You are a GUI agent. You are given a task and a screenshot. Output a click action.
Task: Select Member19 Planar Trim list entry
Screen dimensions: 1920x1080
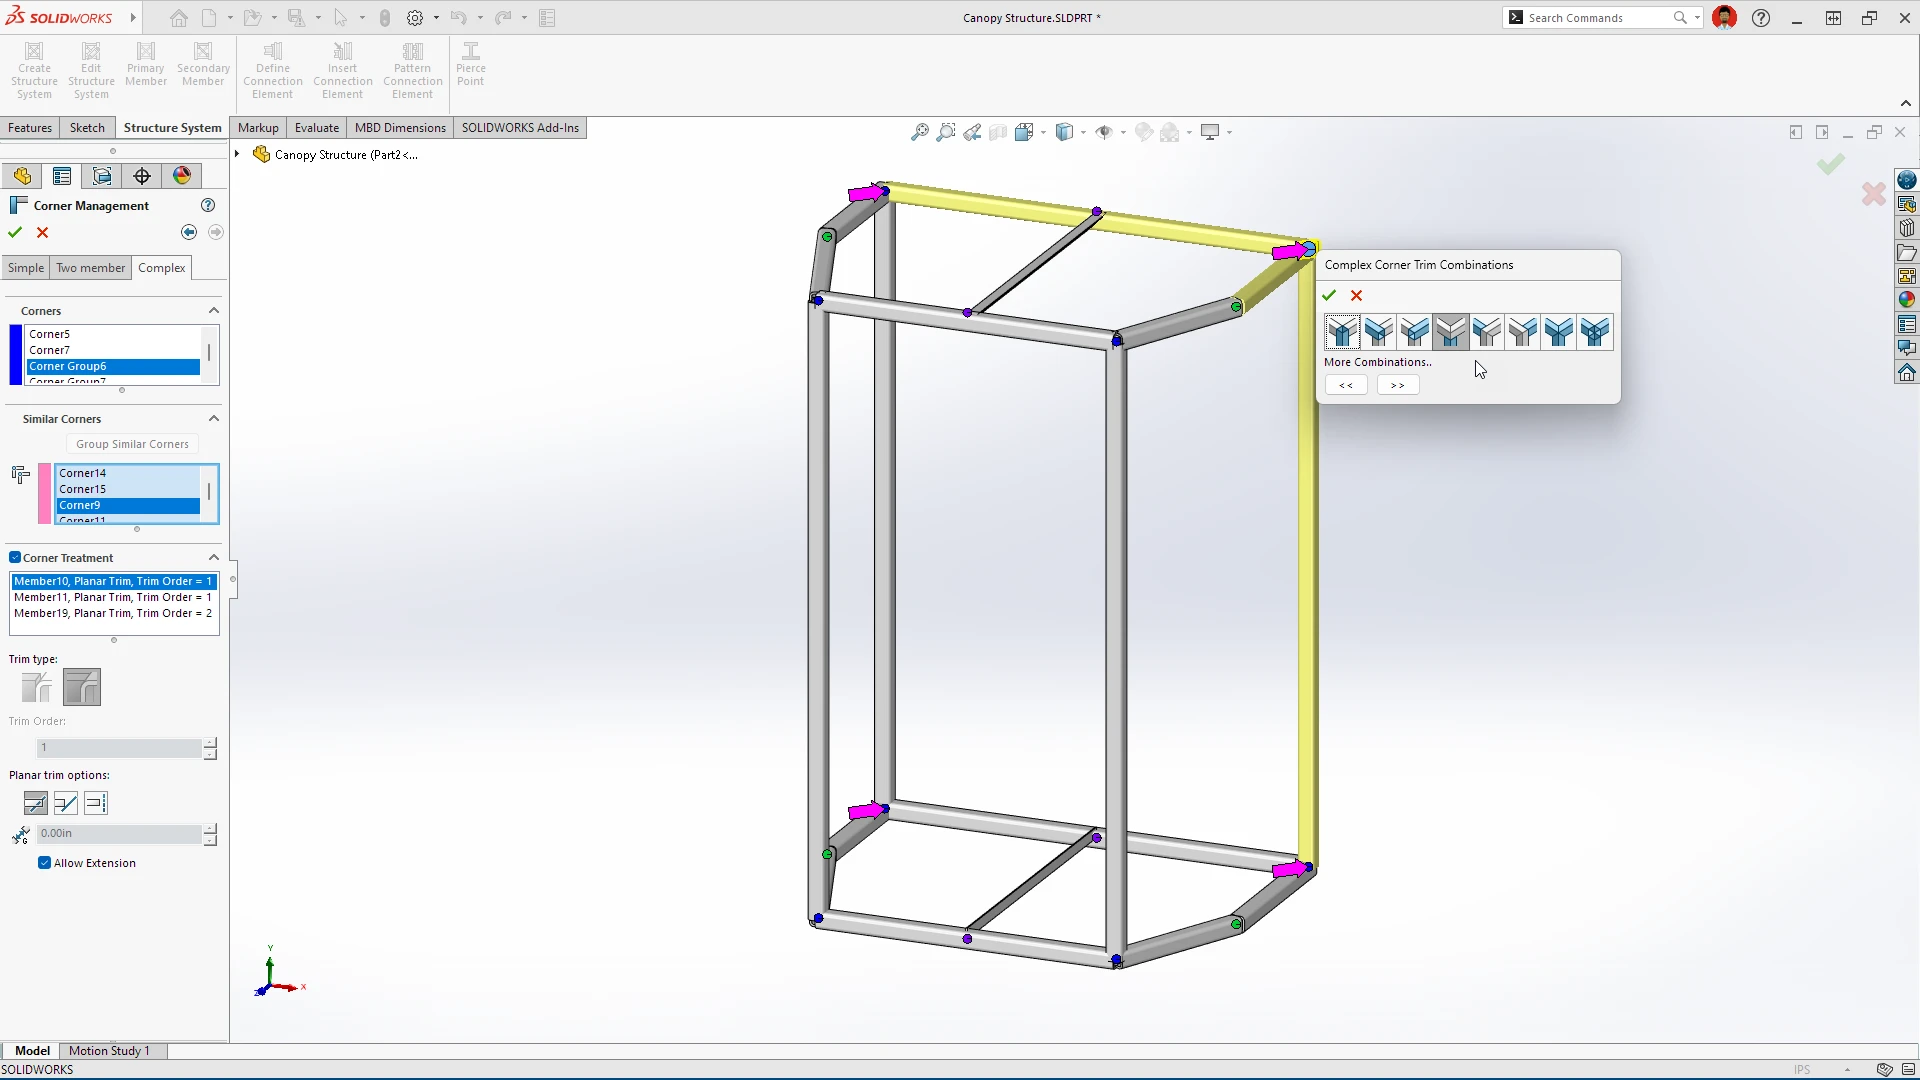click(x=112, y=613)
